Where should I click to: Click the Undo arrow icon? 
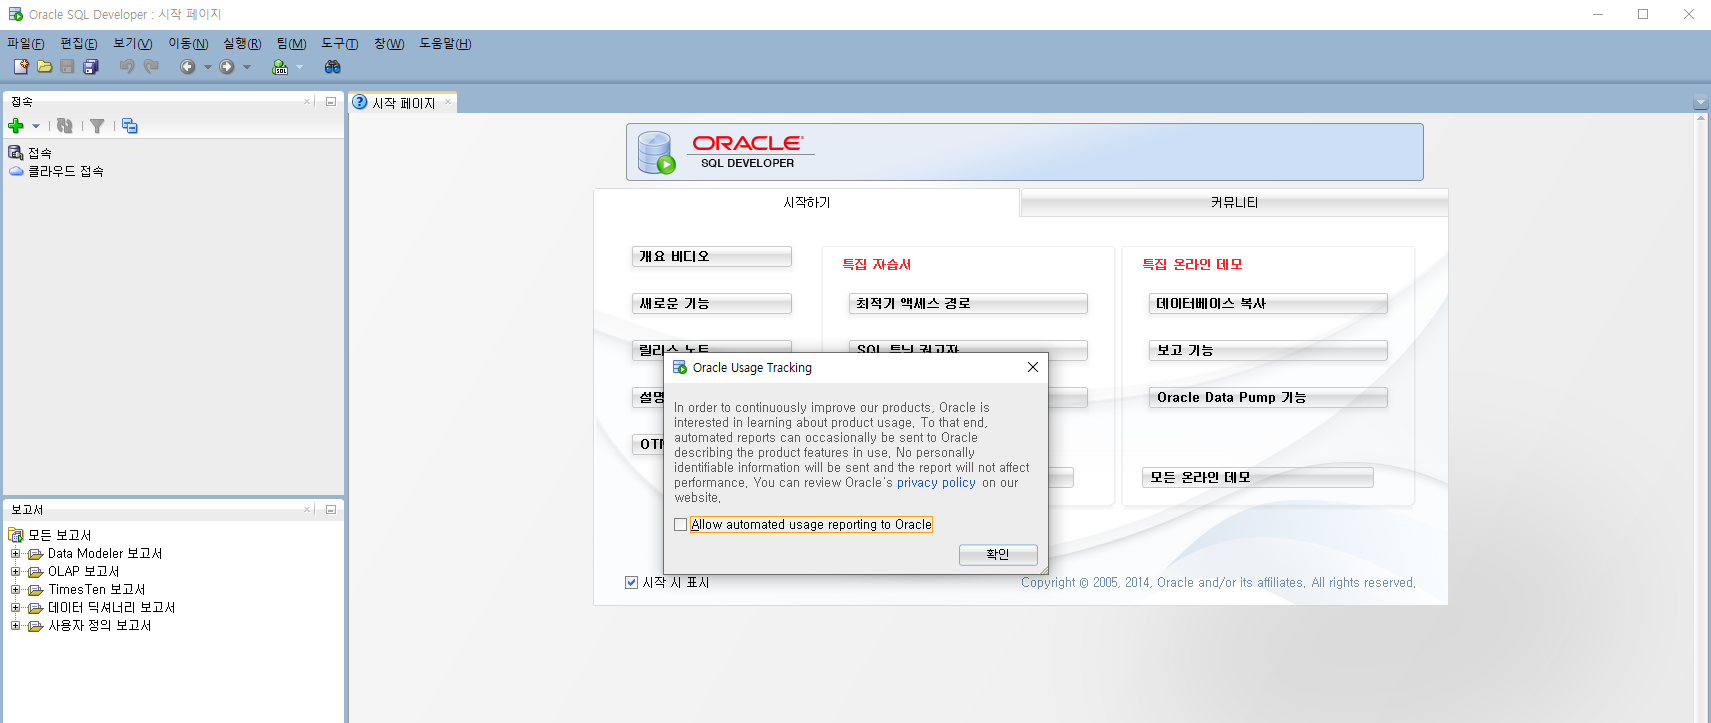click(x=127, y=67)
